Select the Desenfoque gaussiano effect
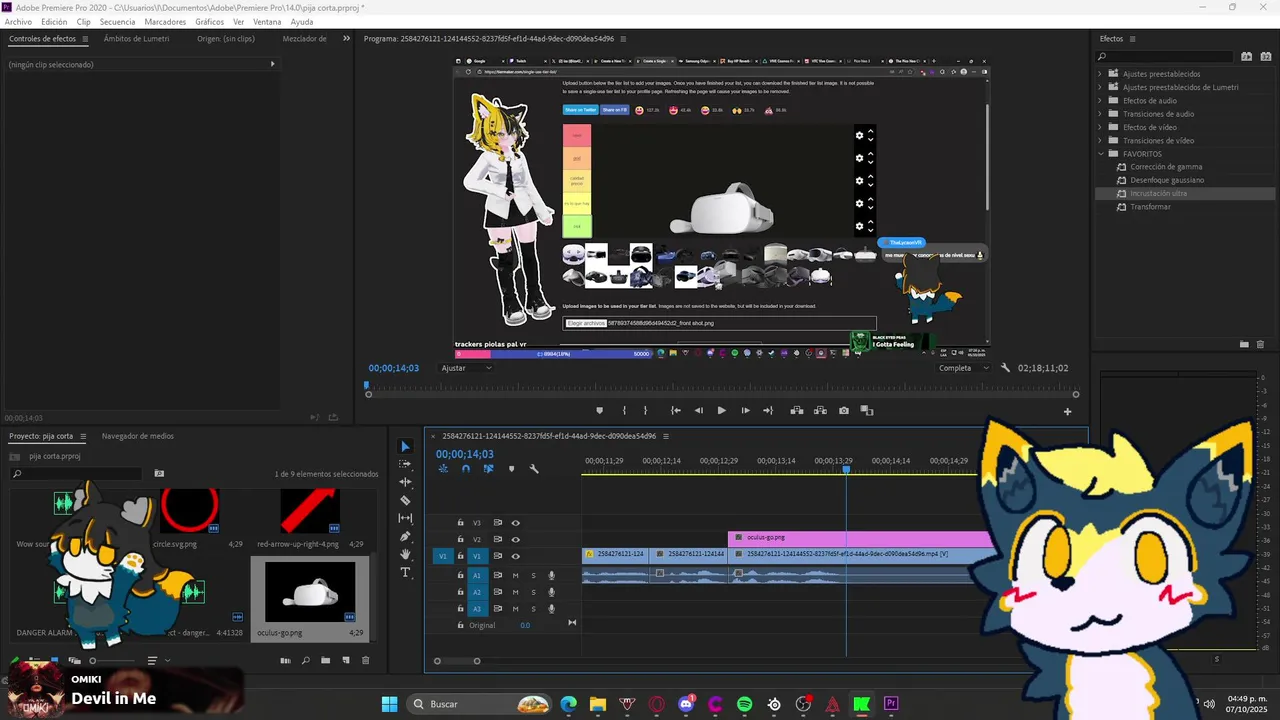The image size is (1280, 720). (x=1167, y=180)
